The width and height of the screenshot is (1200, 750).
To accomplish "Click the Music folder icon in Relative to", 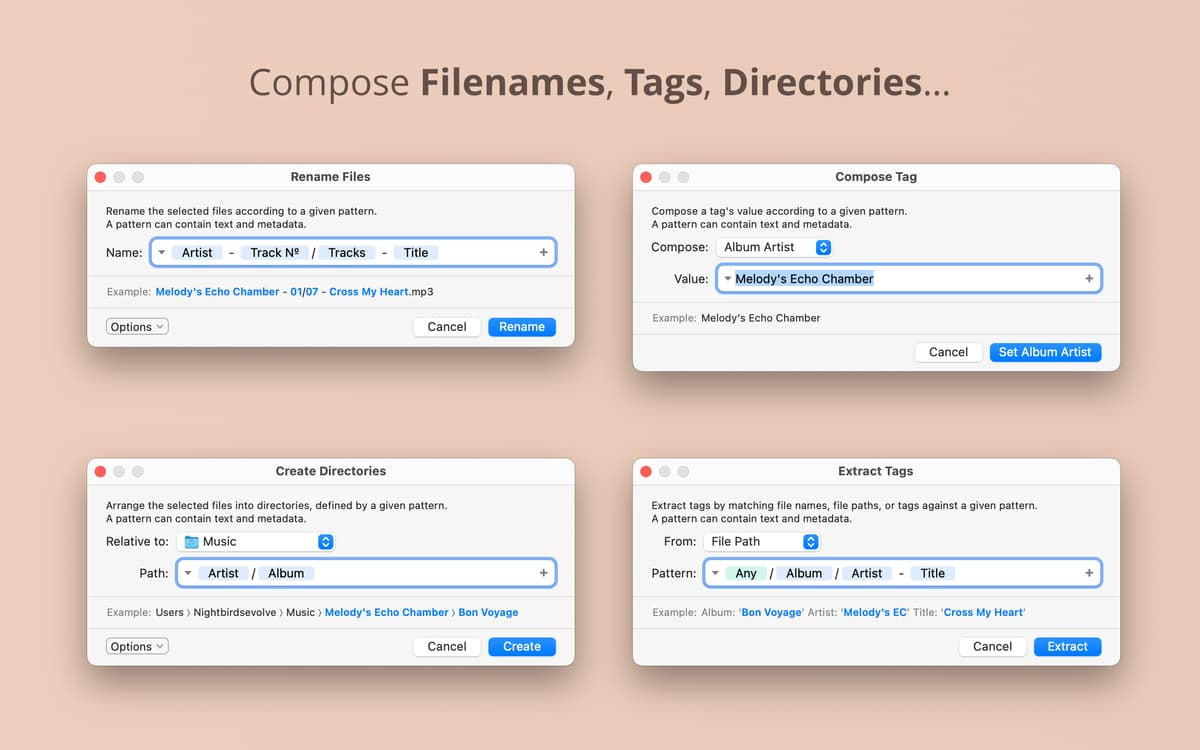I will point(192,542).
